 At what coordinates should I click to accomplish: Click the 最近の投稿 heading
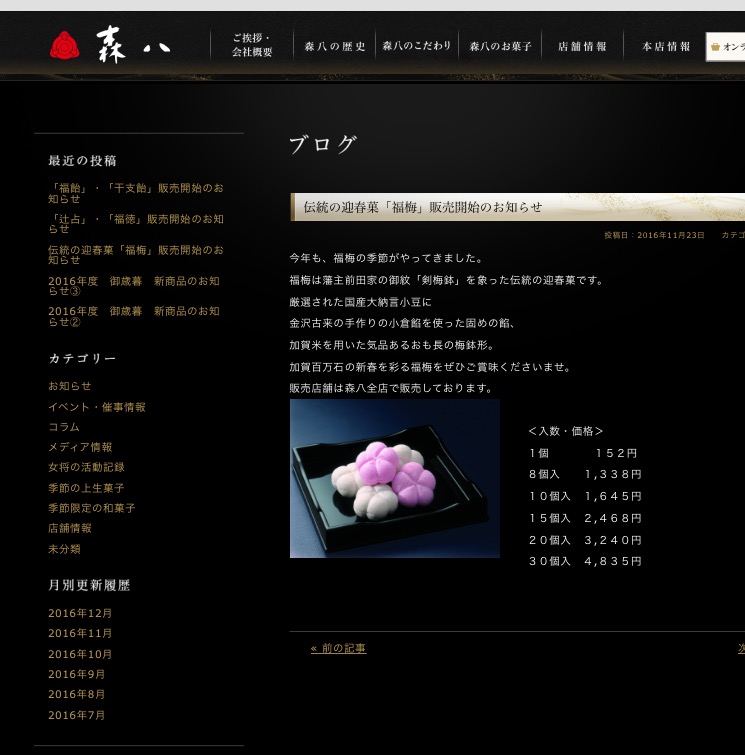point(82,161)
